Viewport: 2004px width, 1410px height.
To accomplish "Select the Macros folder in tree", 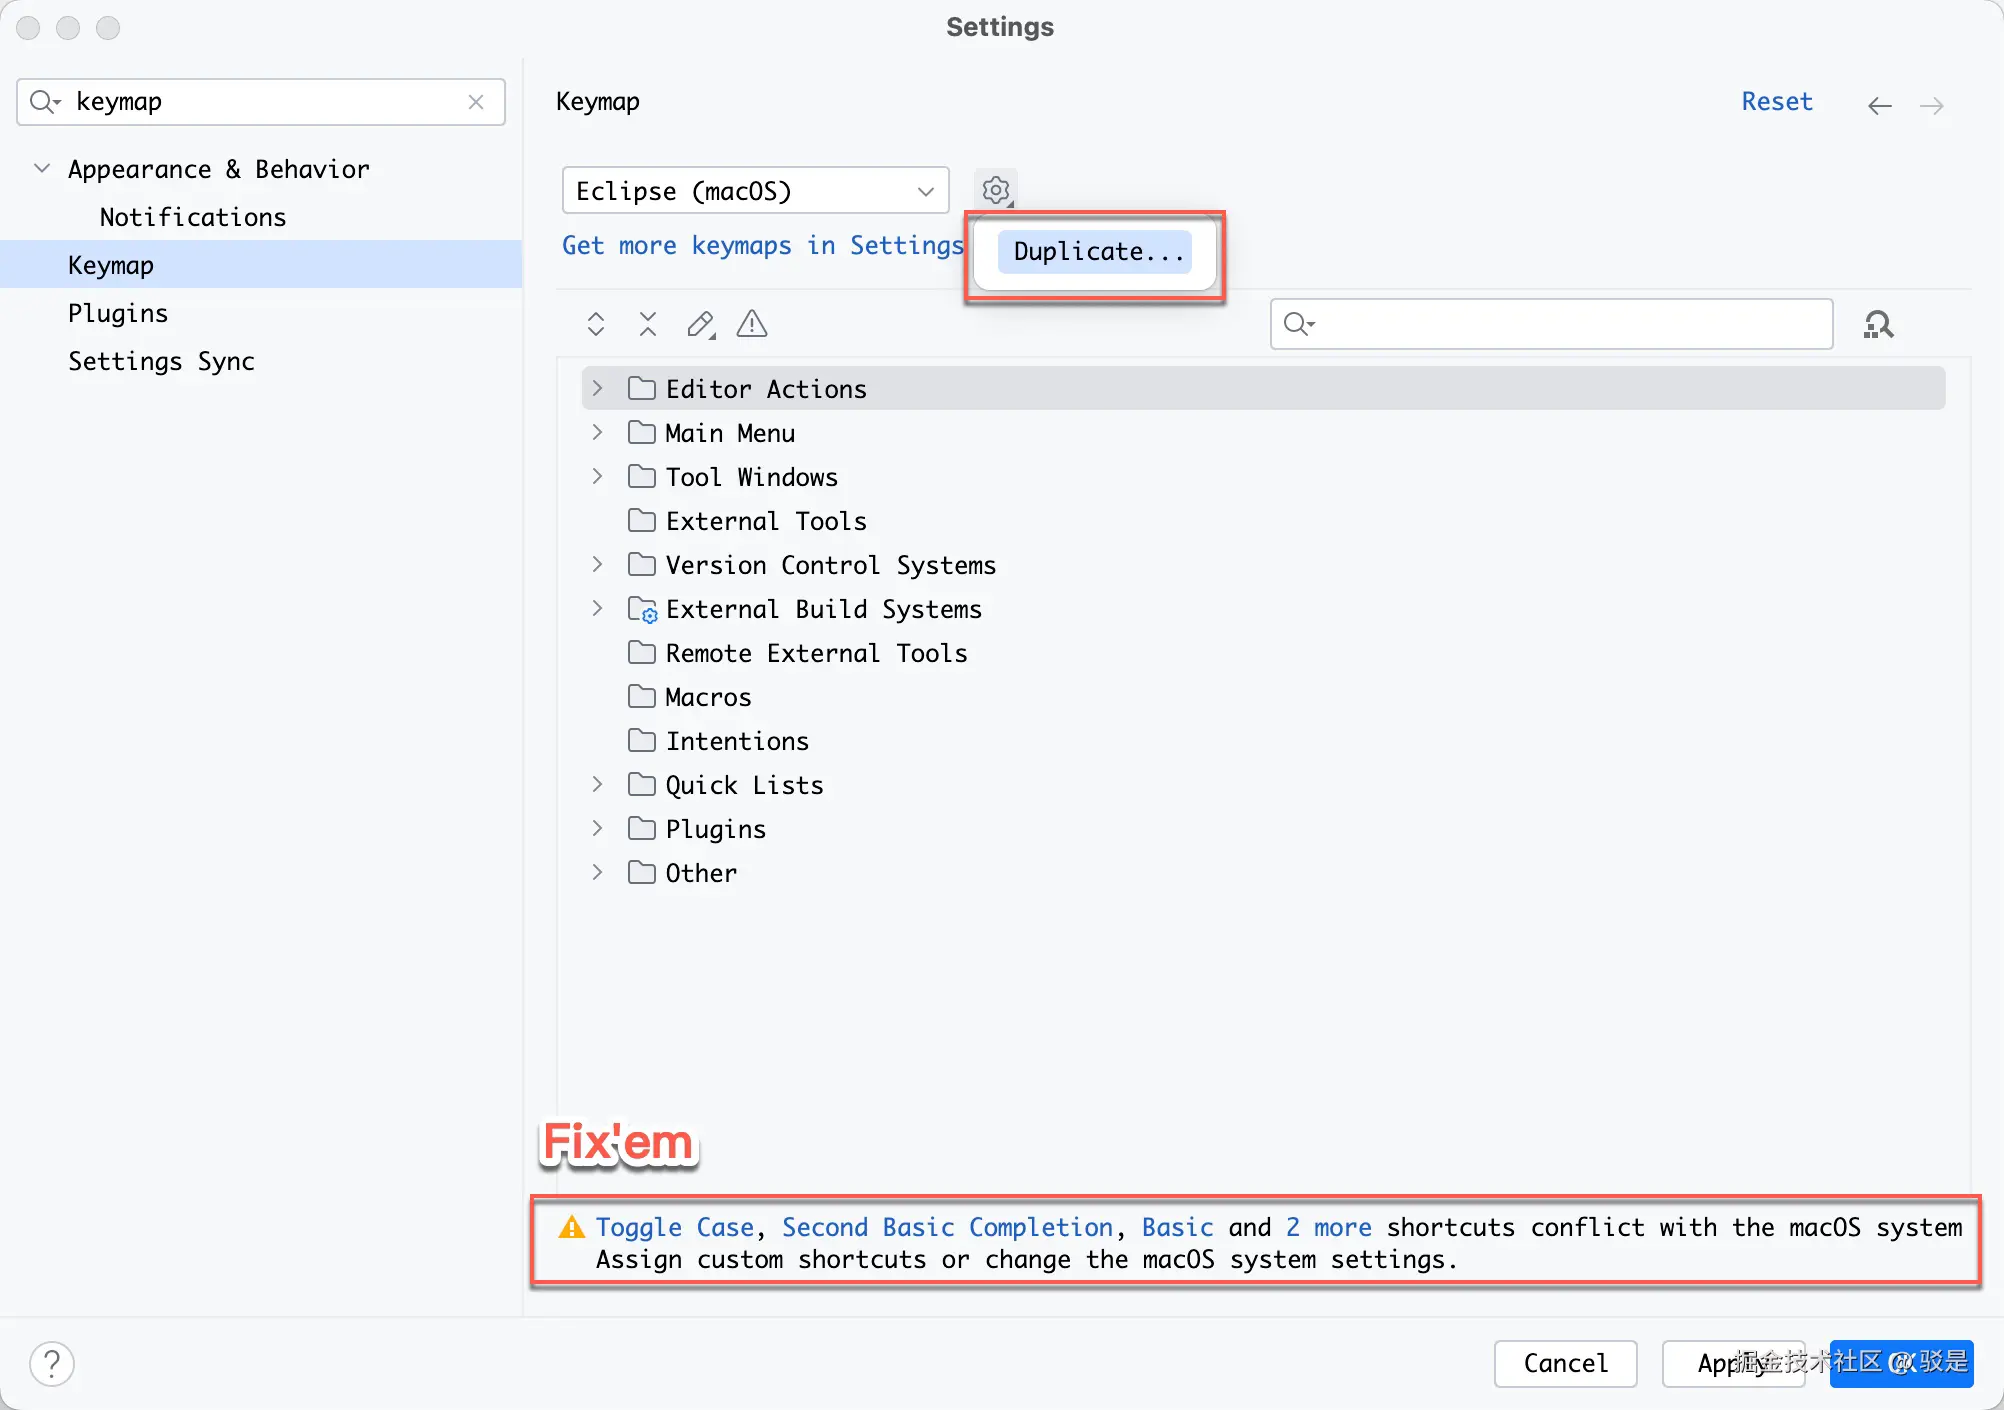I will coord(708,697).
